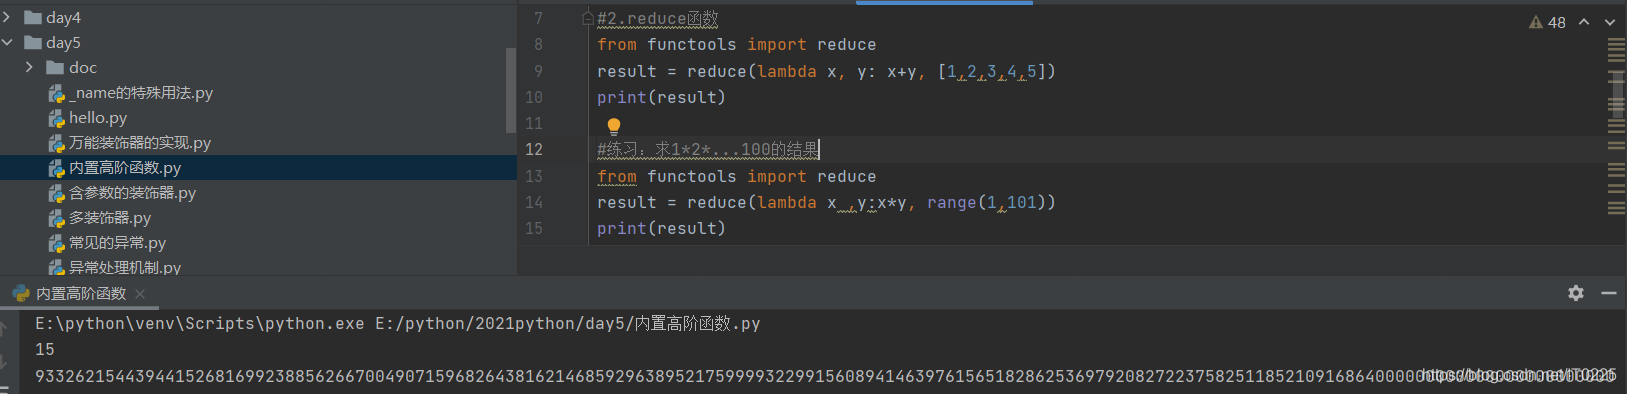
Task: Select 内置高阶函数.py in project tree
Action: pyautogui.click(x=258, y=167)
